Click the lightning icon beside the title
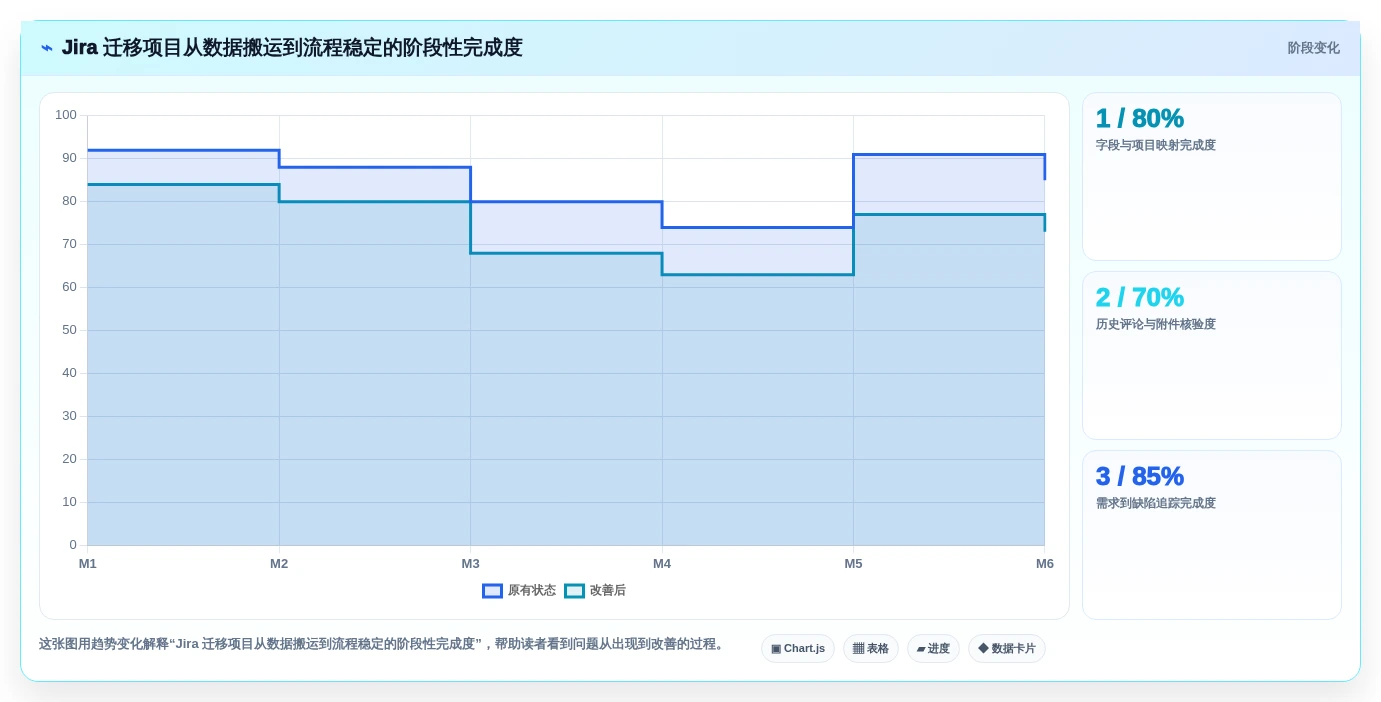Viewport: 1381px width, 702px height. click(47, 48)
